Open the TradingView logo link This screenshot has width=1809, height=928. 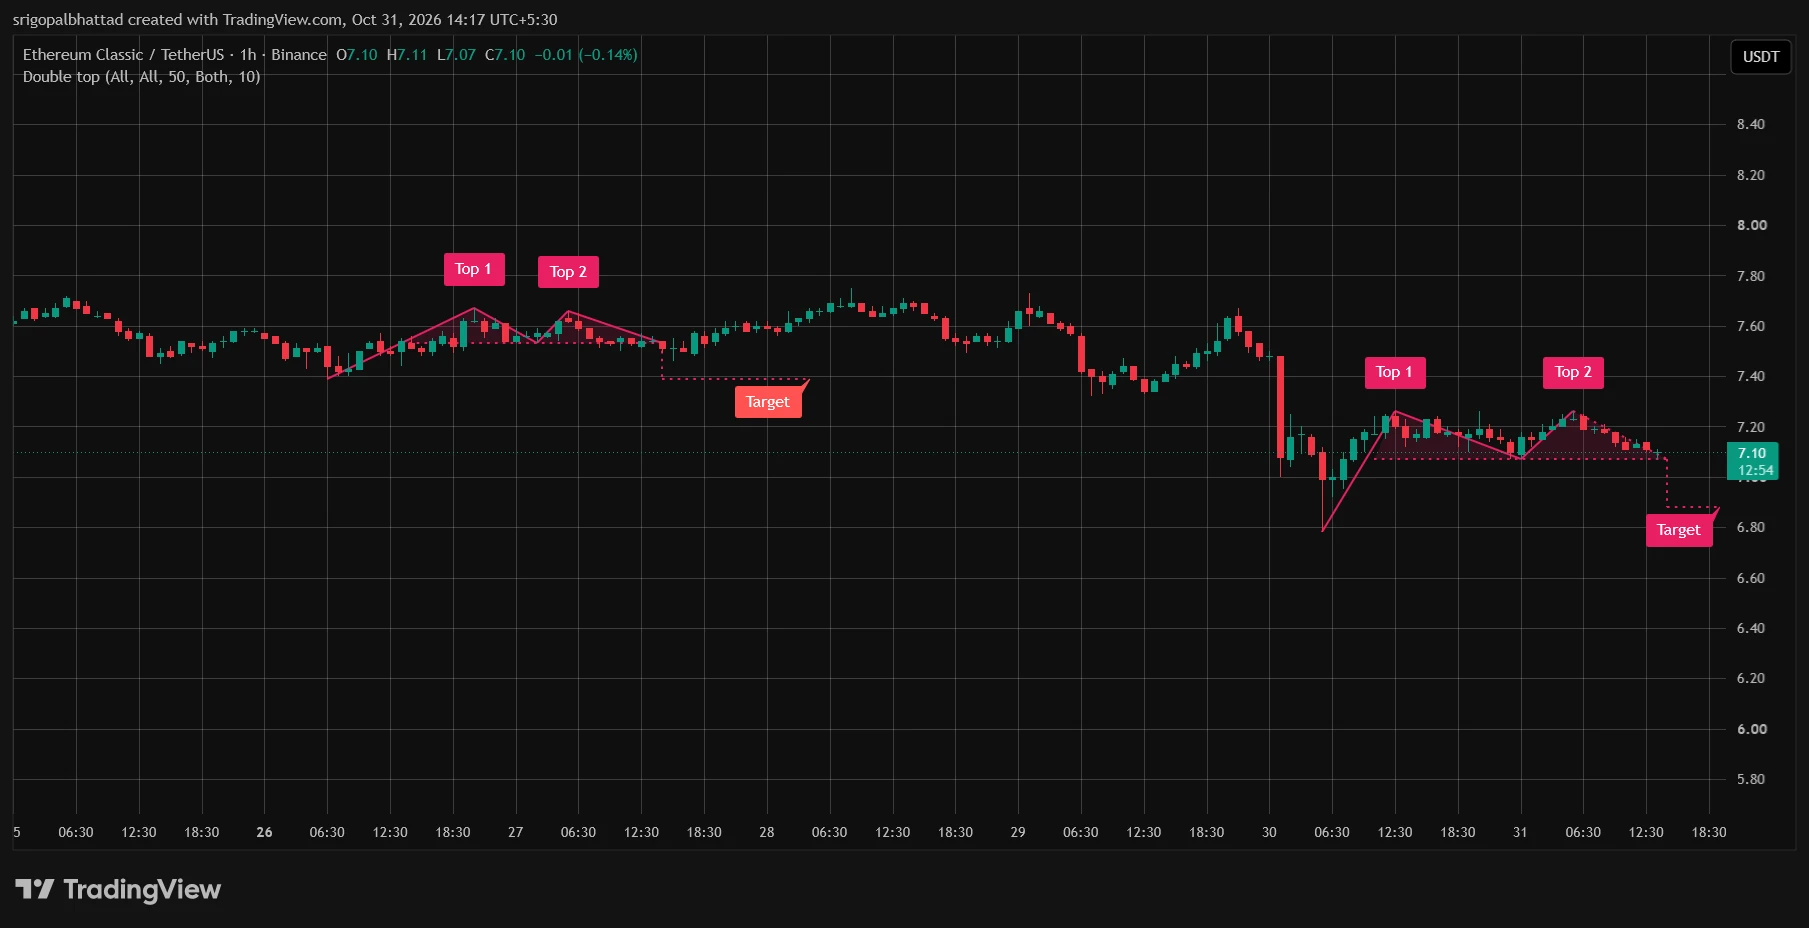(x=118, y=889)
